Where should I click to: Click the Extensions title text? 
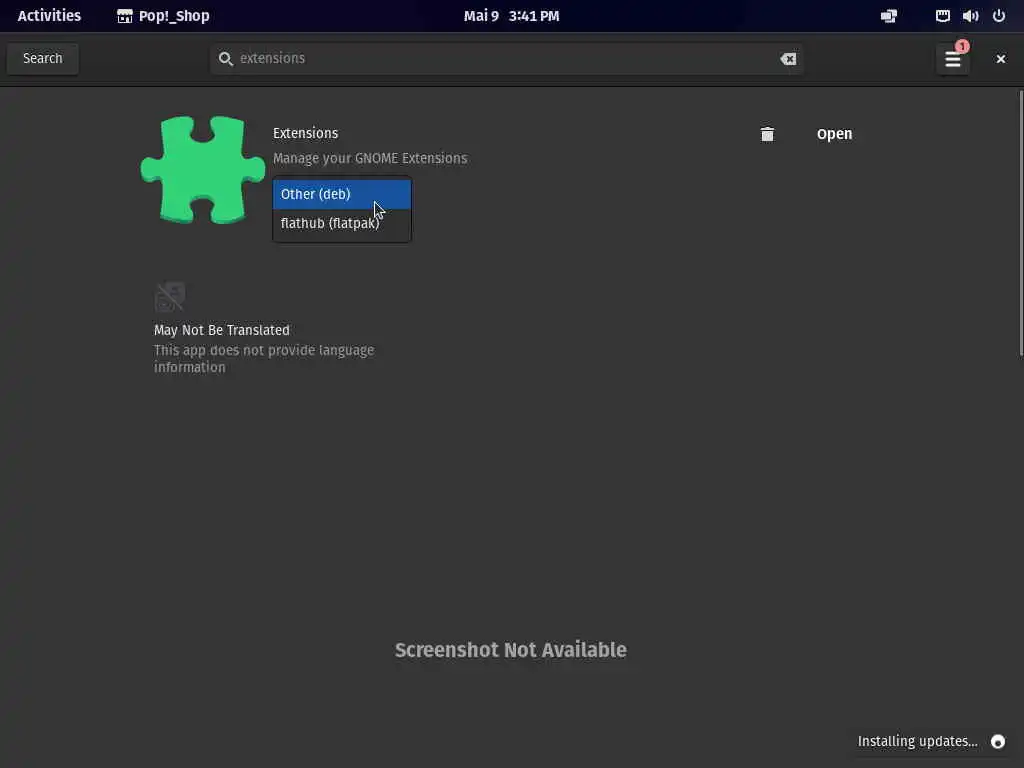306,133
